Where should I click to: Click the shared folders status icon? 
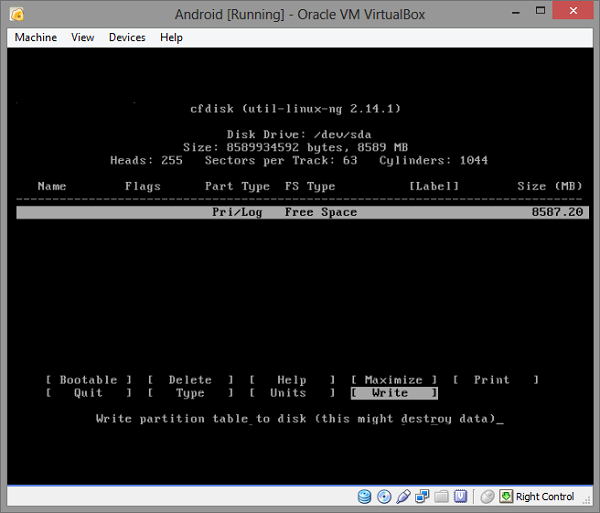tap(441, 497)
